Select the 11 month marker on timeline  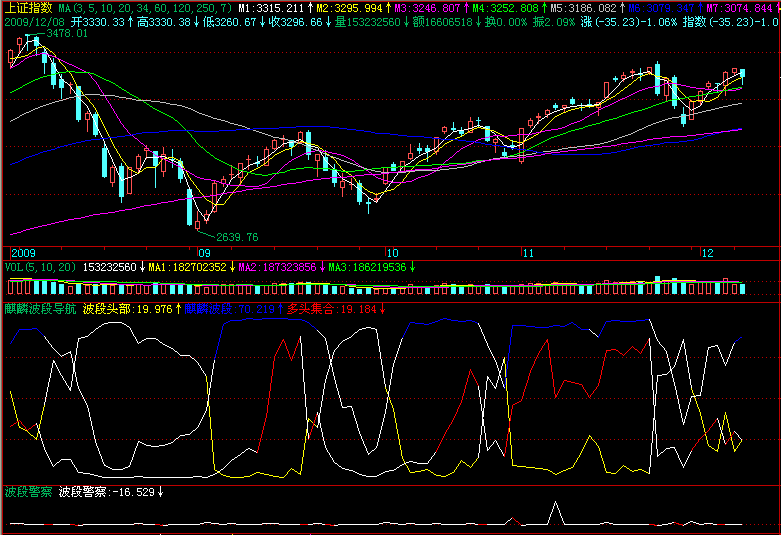point(529,253)
